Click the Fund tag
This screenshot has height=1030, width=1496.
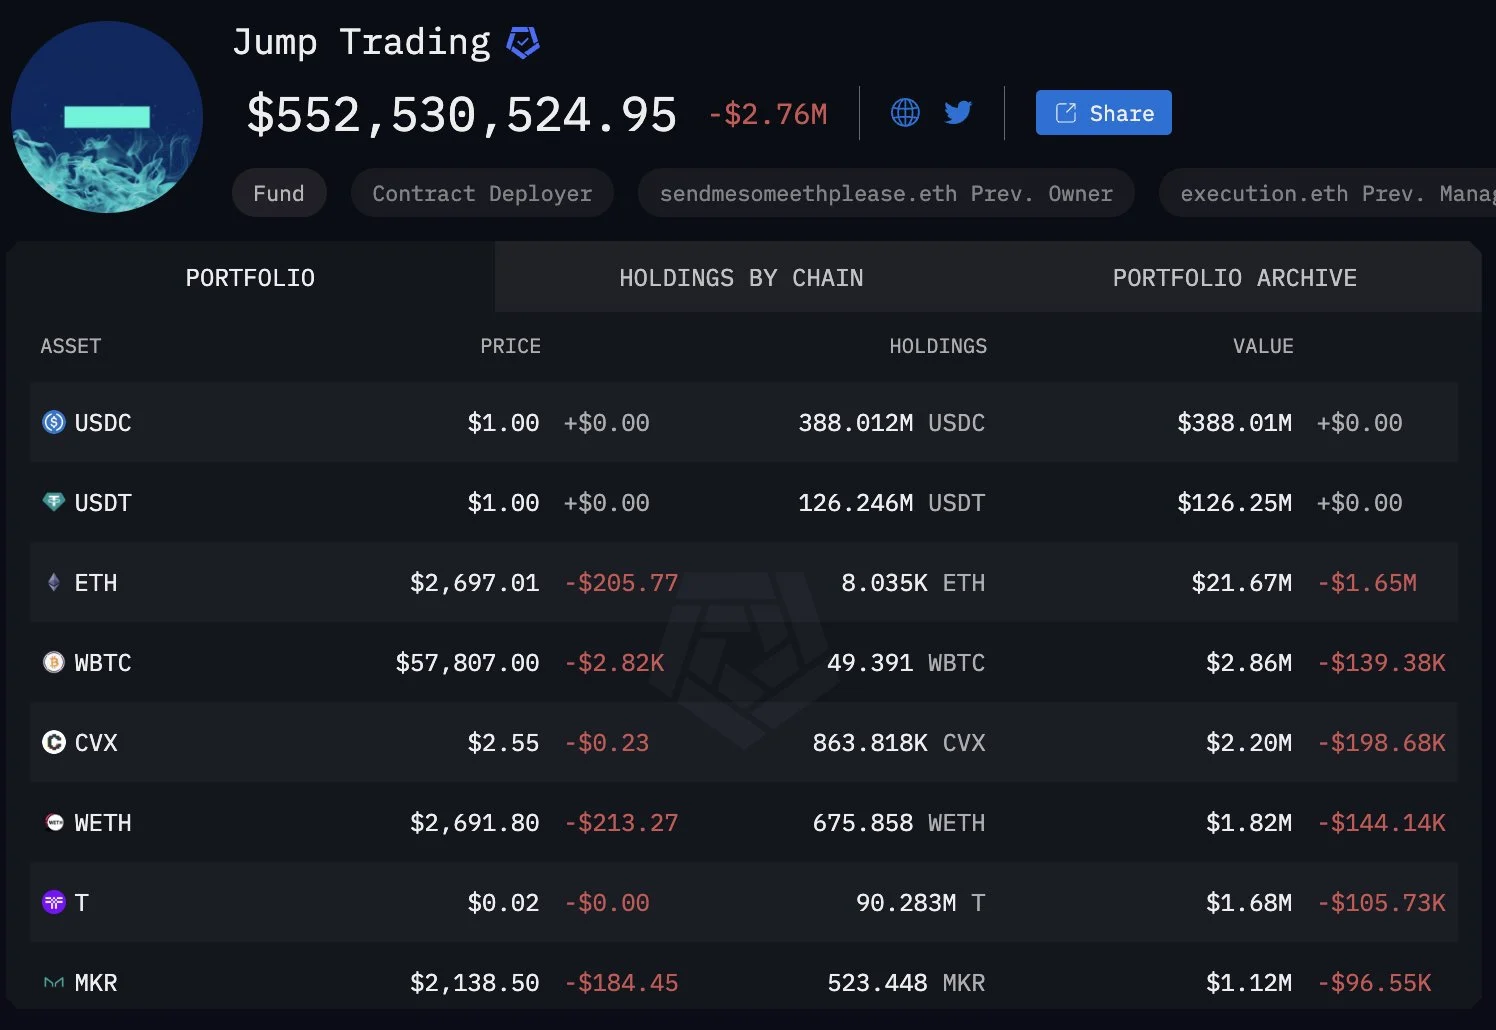(x=279, y=193)
